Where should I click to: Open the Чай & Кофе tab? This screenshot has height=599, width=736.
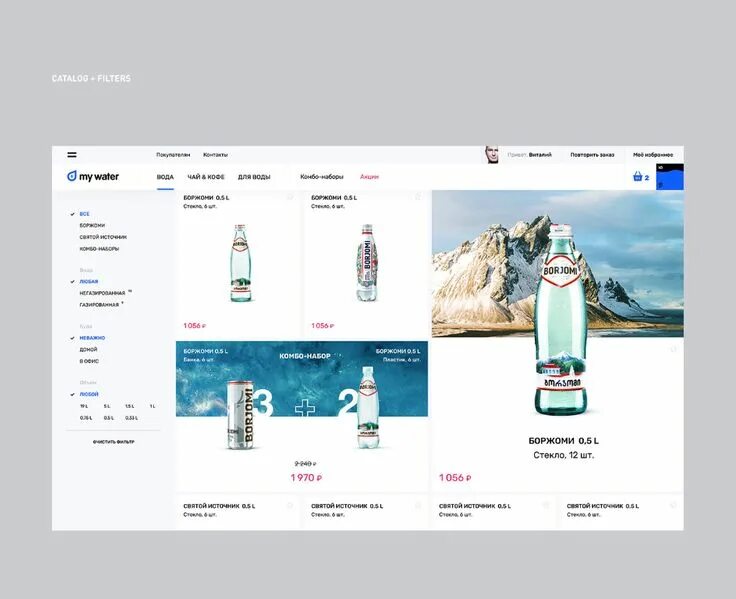(x=206, y=177)
